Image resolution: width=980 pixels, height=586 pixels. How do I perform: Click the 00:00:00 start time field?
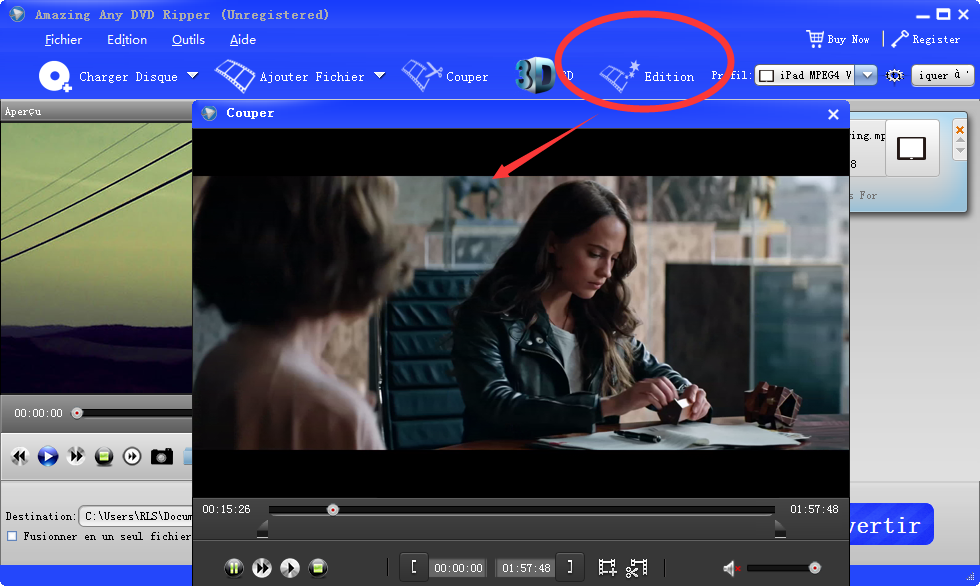[x=459, y=568]
